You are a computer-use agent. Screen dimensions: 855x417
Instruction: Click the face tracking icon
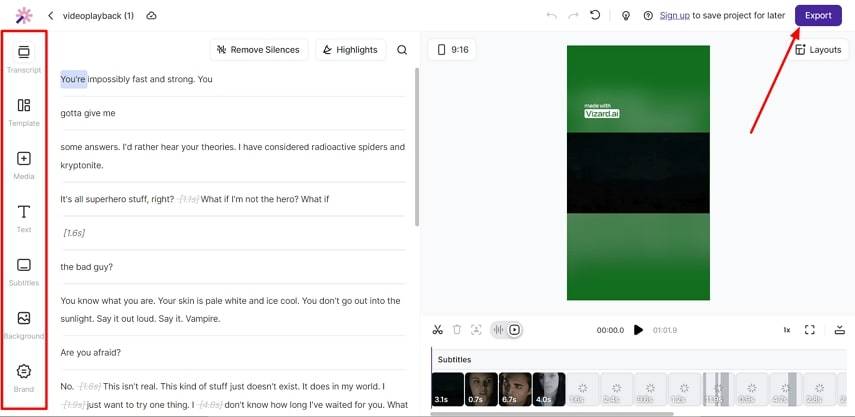(476, 329)
